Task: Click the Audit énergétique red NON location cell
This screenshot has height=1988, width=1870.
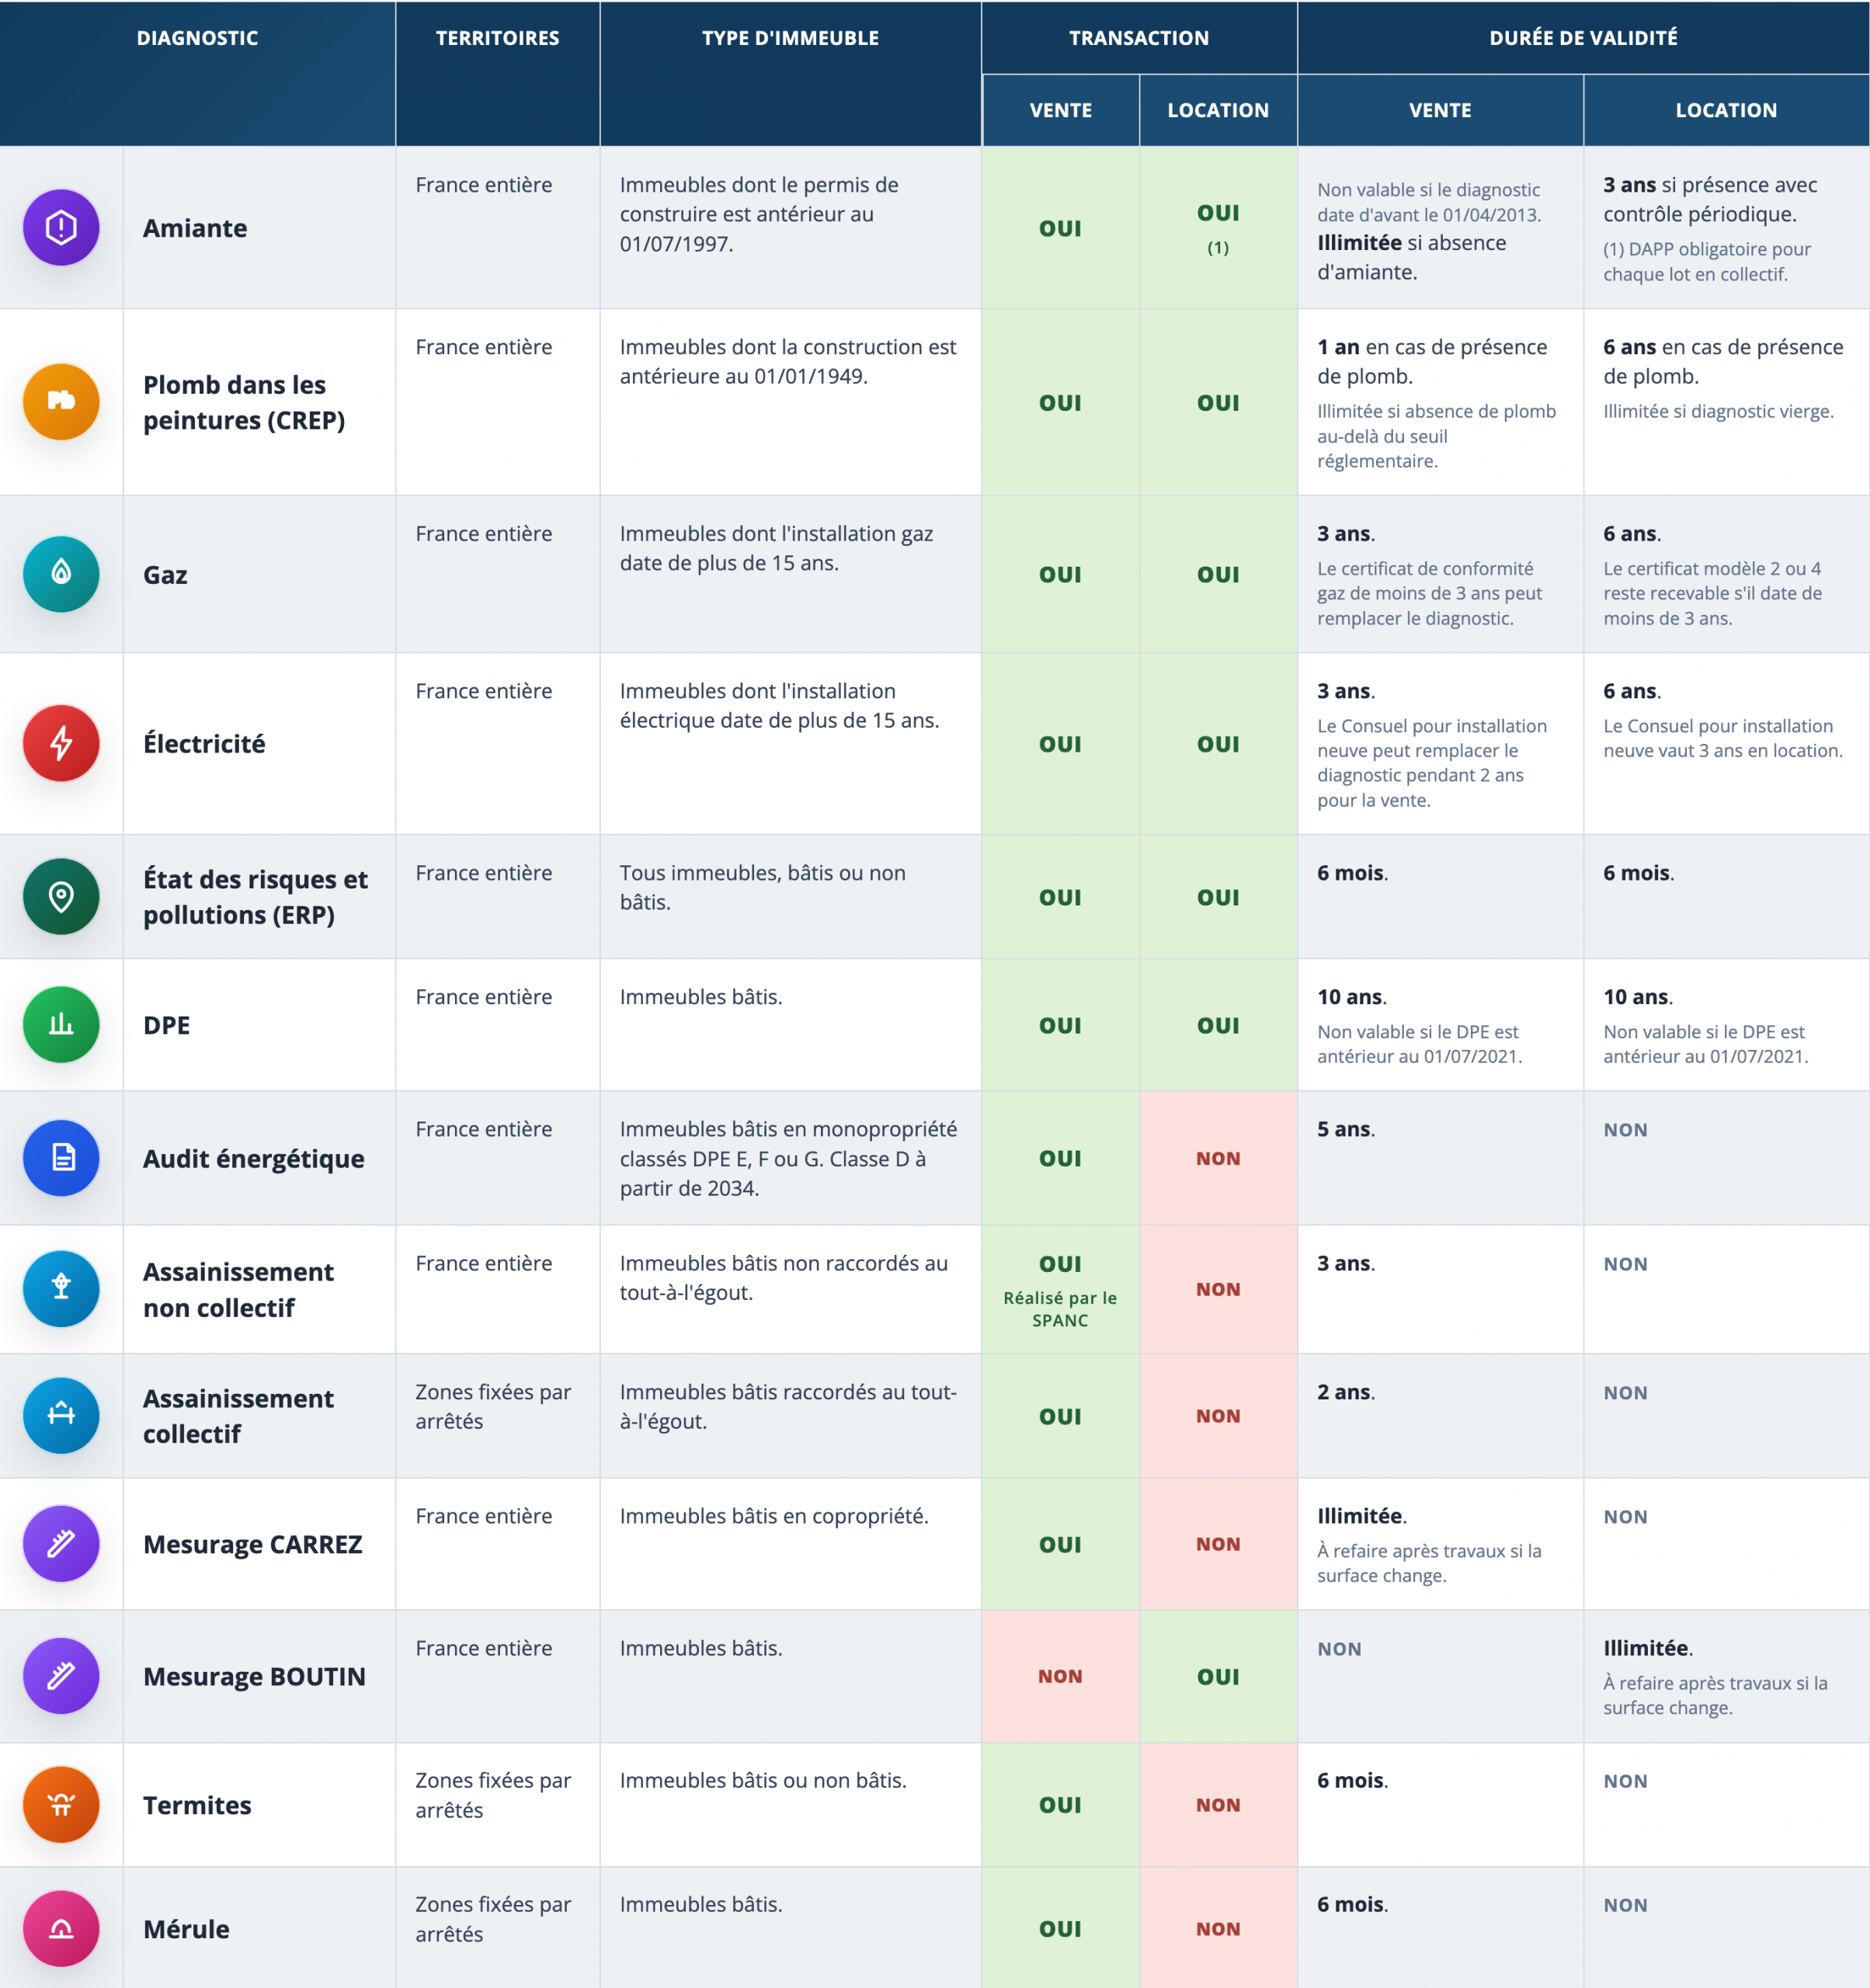Action: [1218, 1158]
